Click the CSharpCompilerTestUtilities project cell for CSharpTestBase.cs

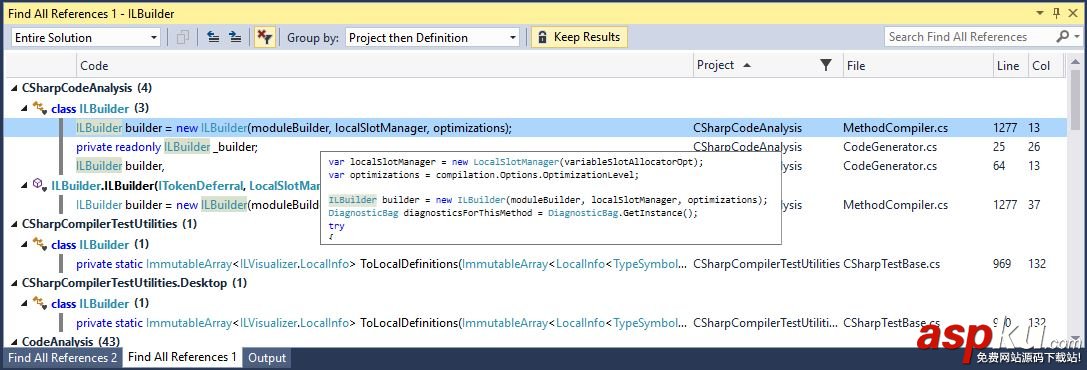tap(766, 264)
